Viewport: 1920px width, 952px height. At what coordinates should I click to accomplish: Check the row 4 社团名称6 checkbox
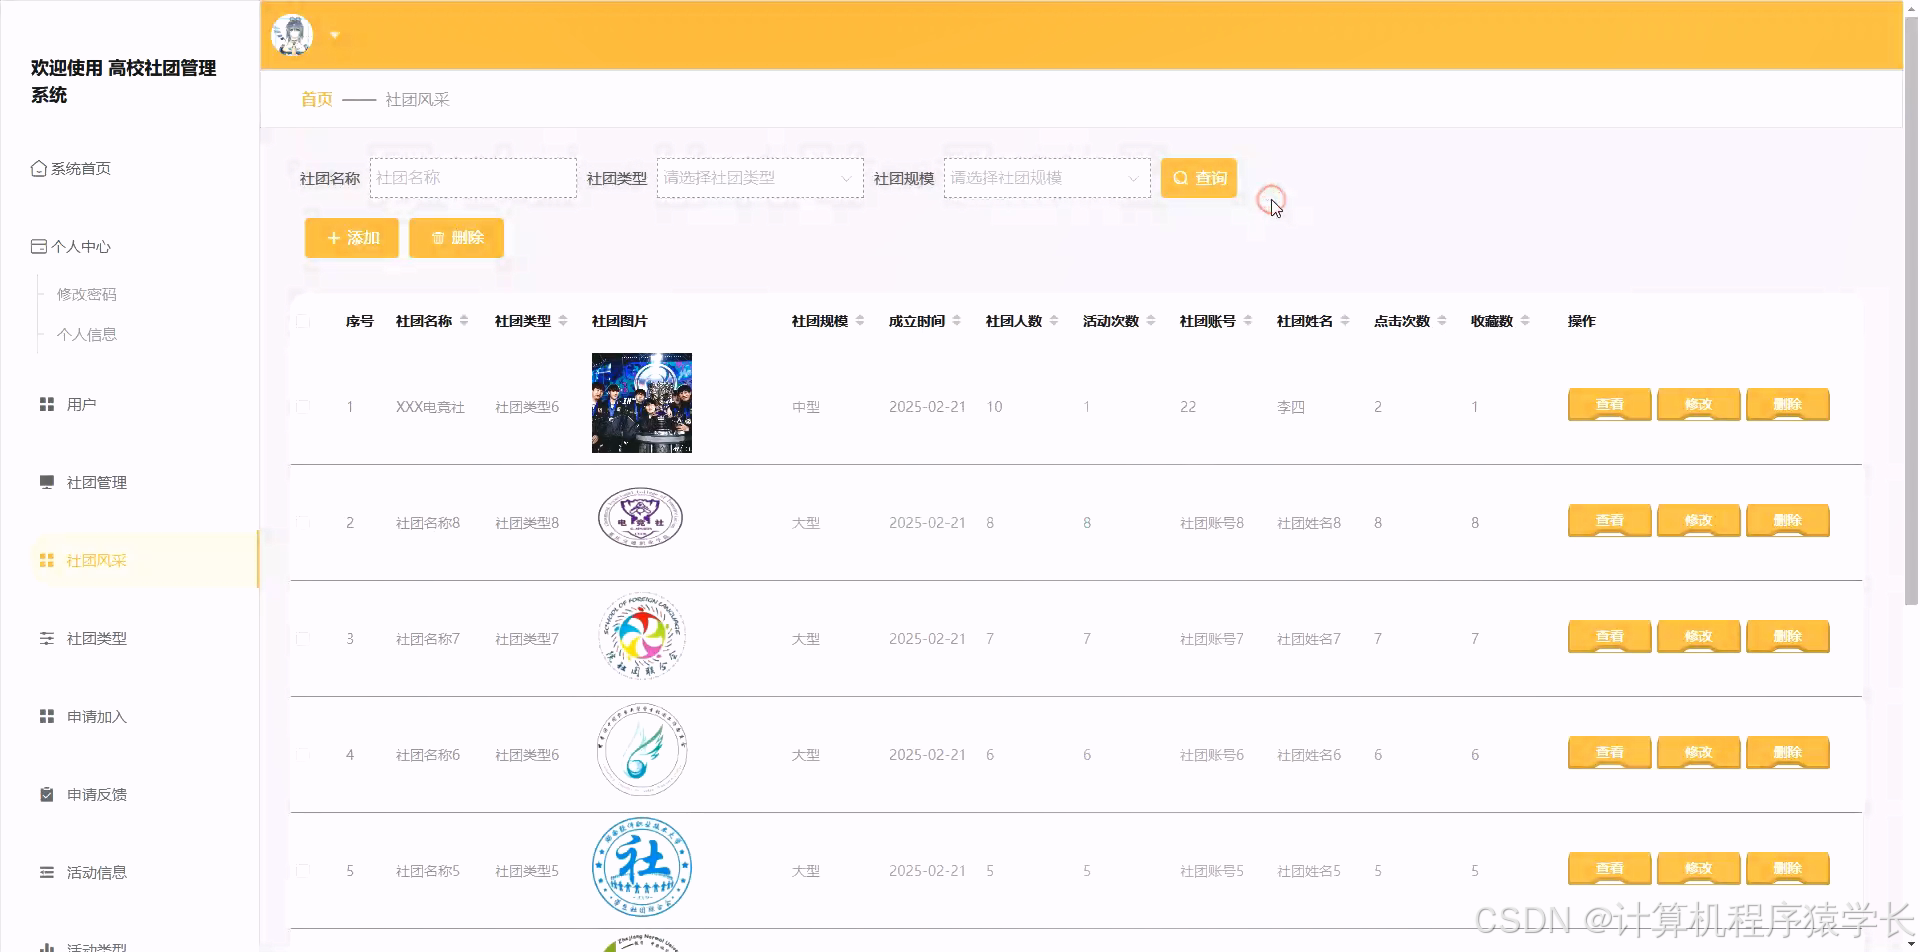tap(303, 755)
